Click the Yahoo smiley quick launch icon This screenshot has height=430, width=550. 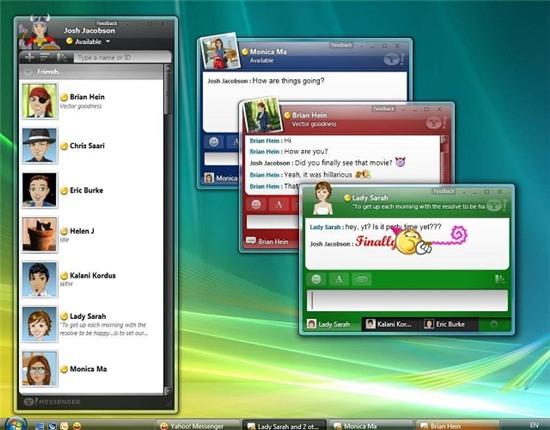[x=76, y=426]
